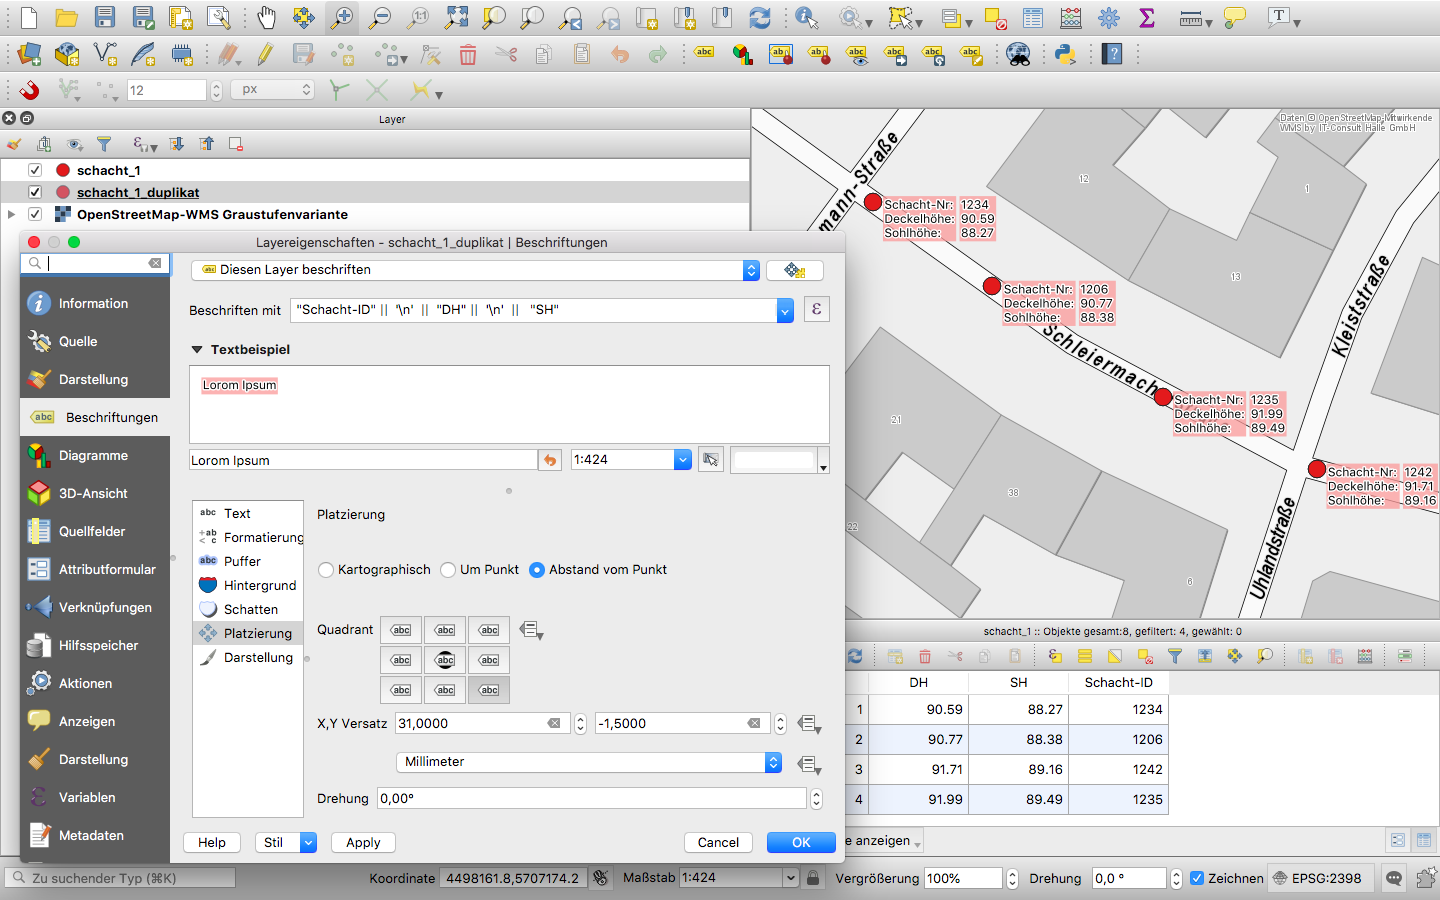Image resolution: width=1440 pixels, height=900 pixels.
Task: Open the Puffer label settings tab
Action: 242,561
